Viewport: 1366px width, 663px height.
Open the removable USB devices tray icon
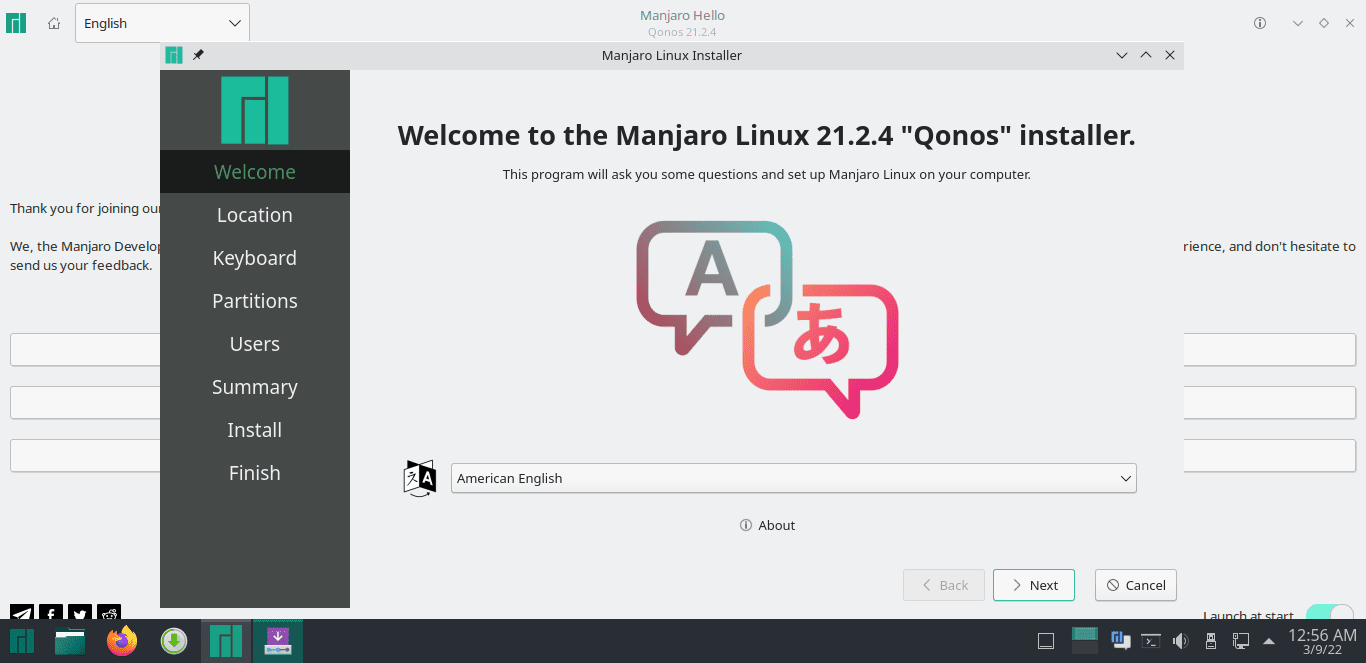(1210, 641)
